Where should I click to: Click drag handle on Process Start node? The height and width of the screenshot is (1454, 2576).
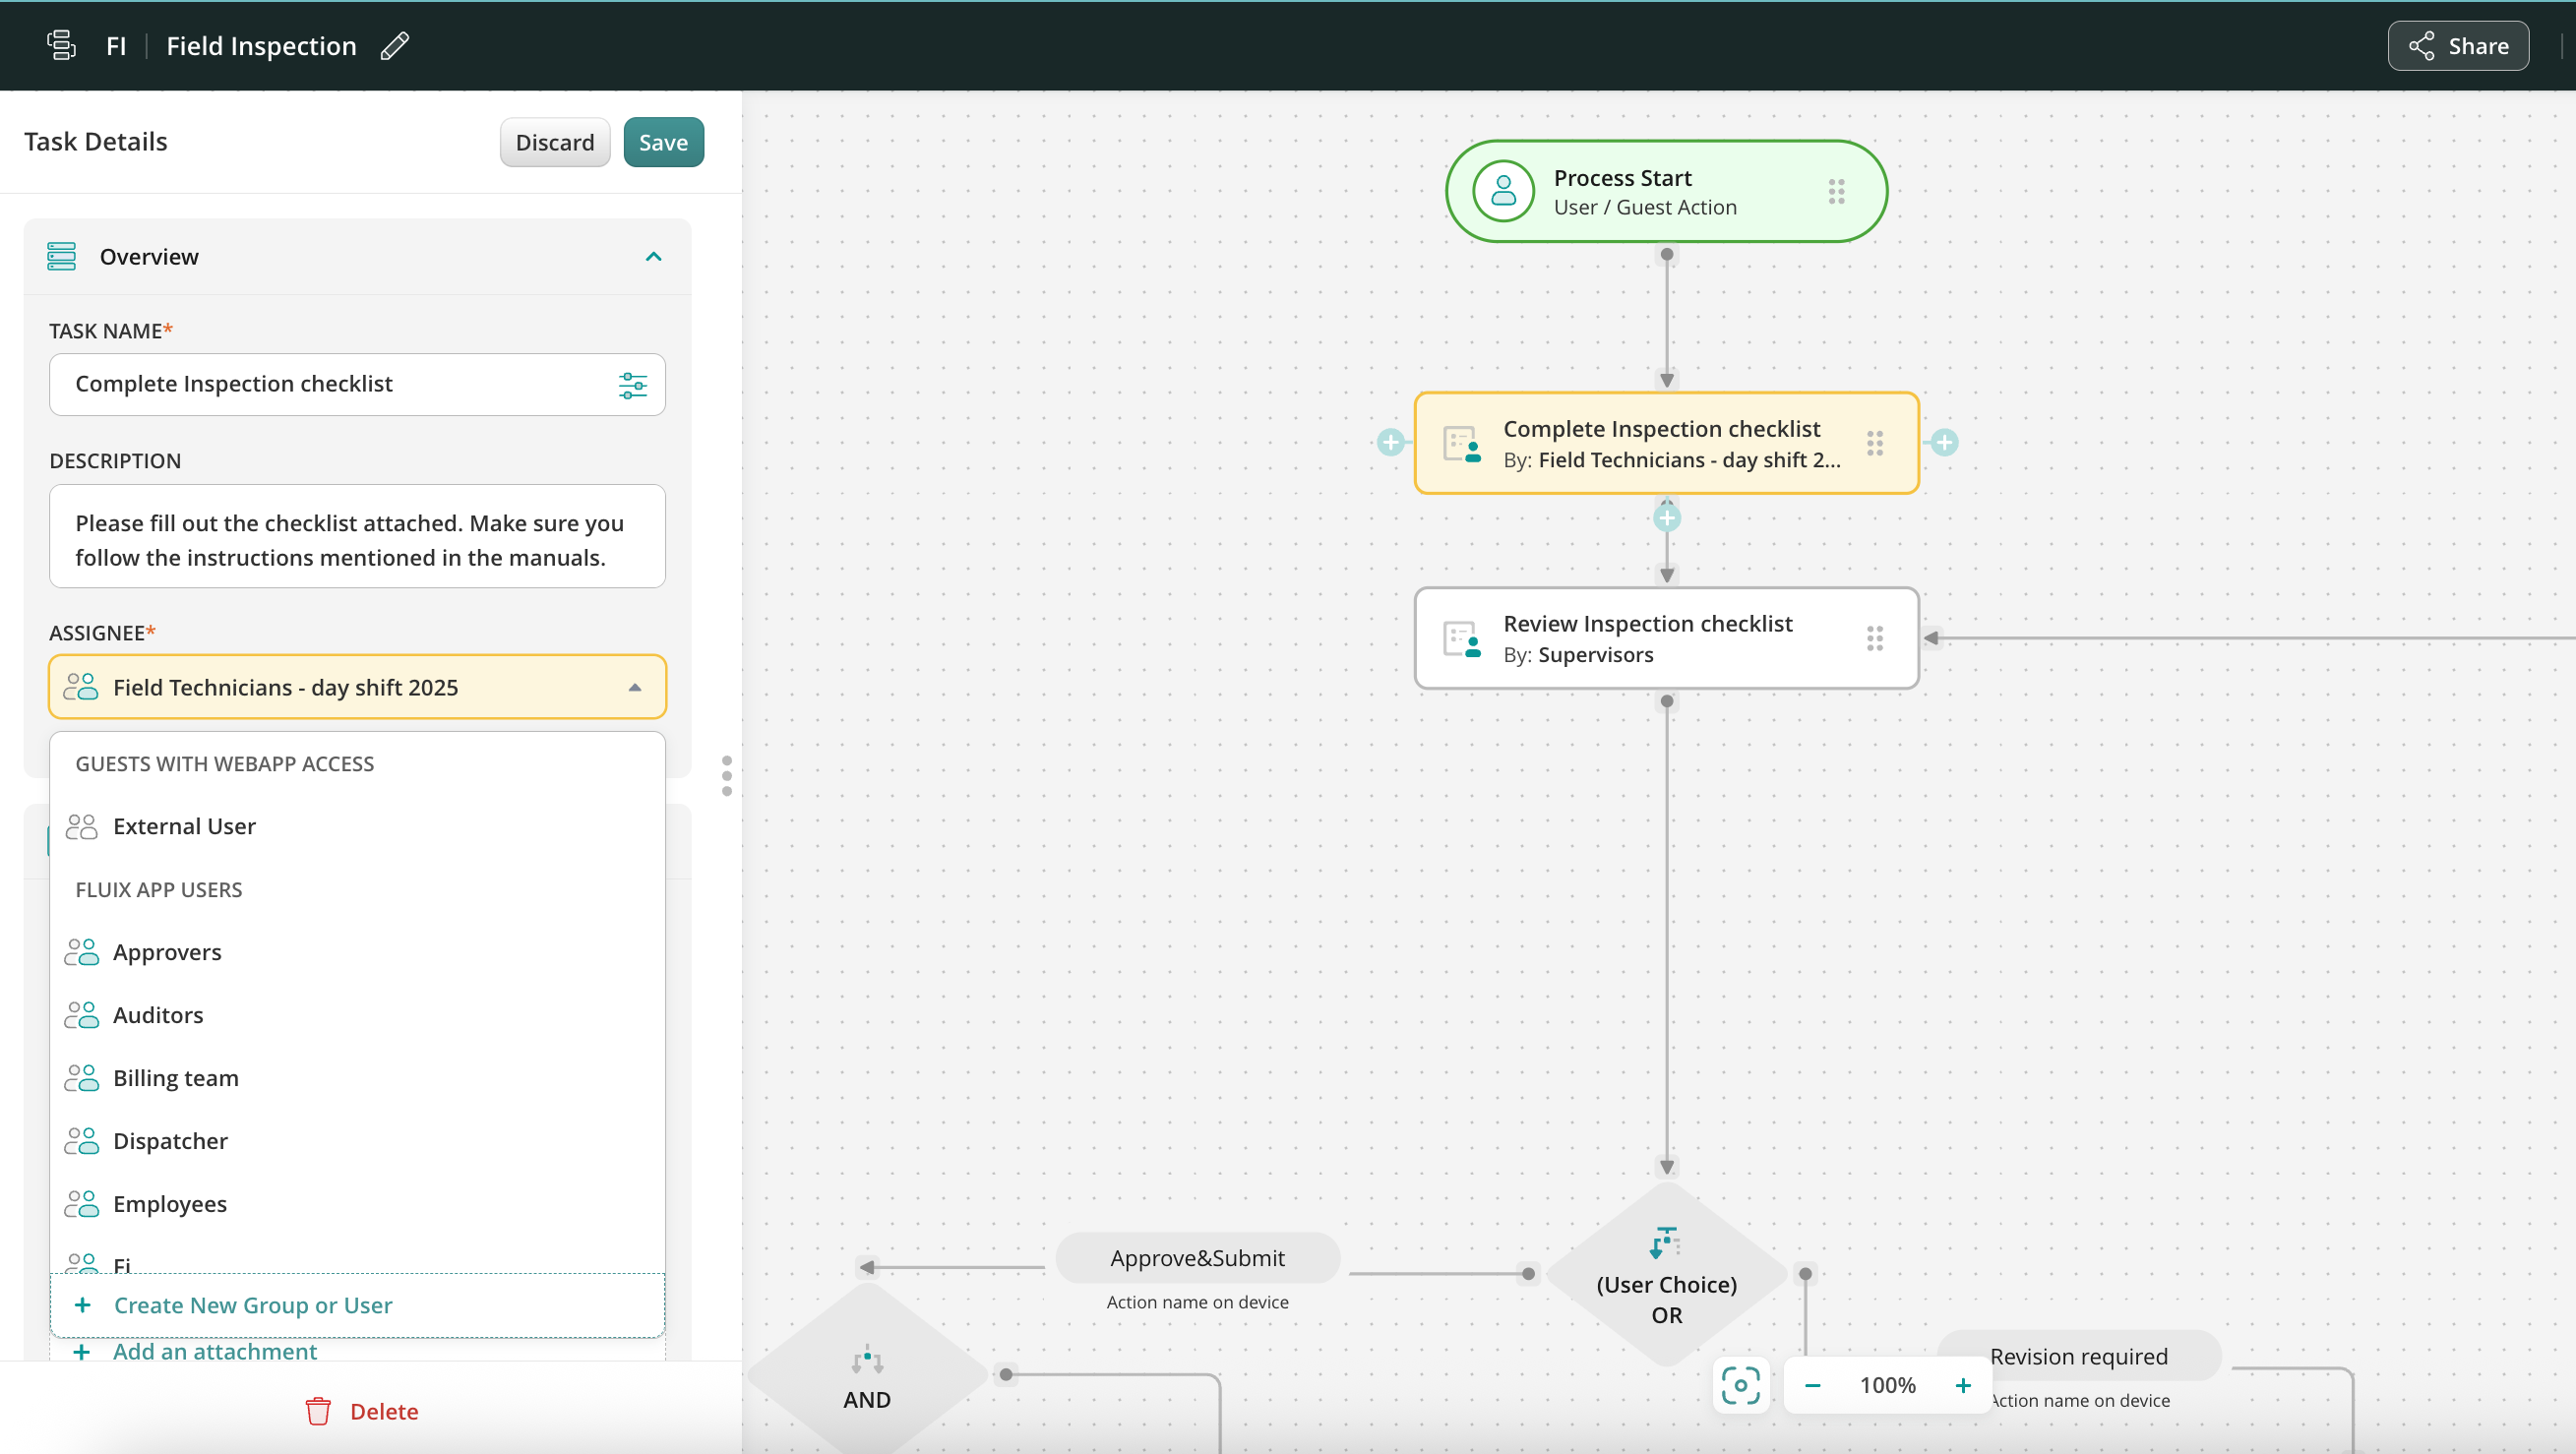tap(1836, 192)
